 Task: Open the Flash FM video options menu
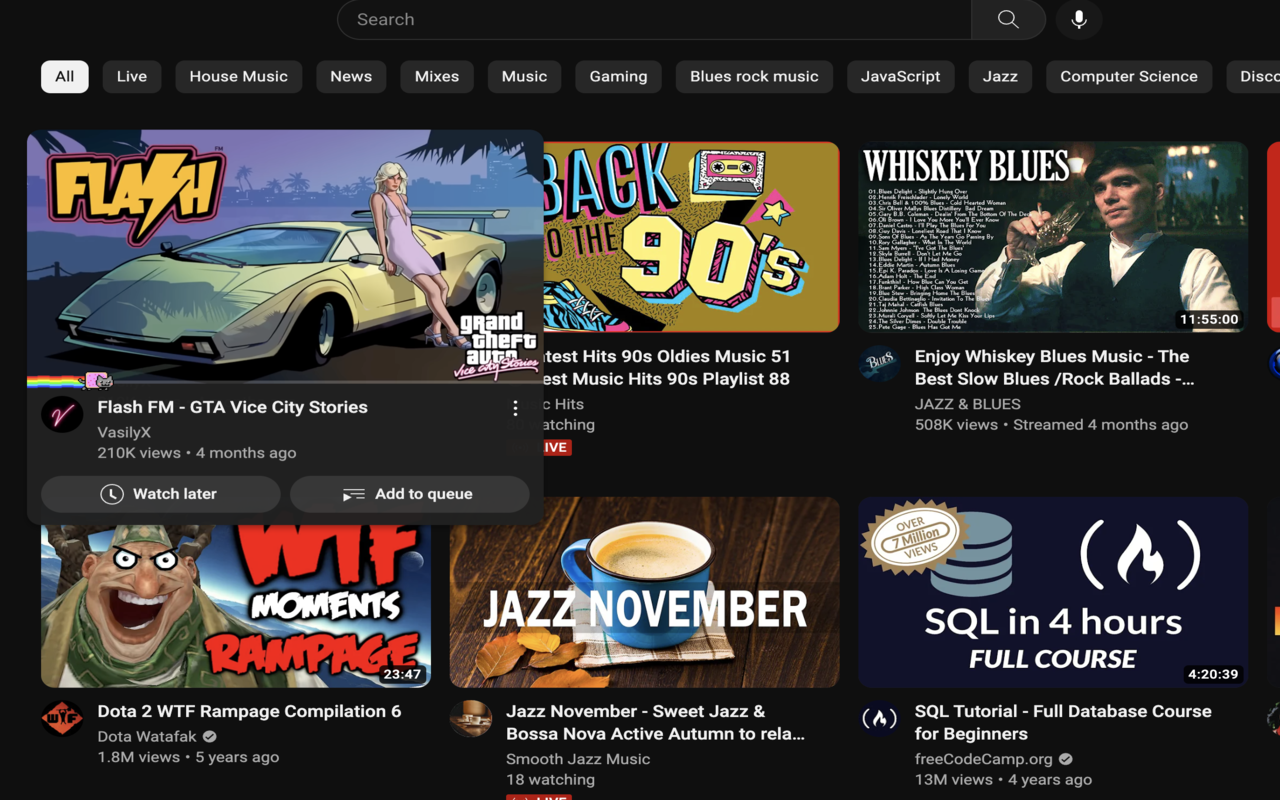click(x=515, y=408)
